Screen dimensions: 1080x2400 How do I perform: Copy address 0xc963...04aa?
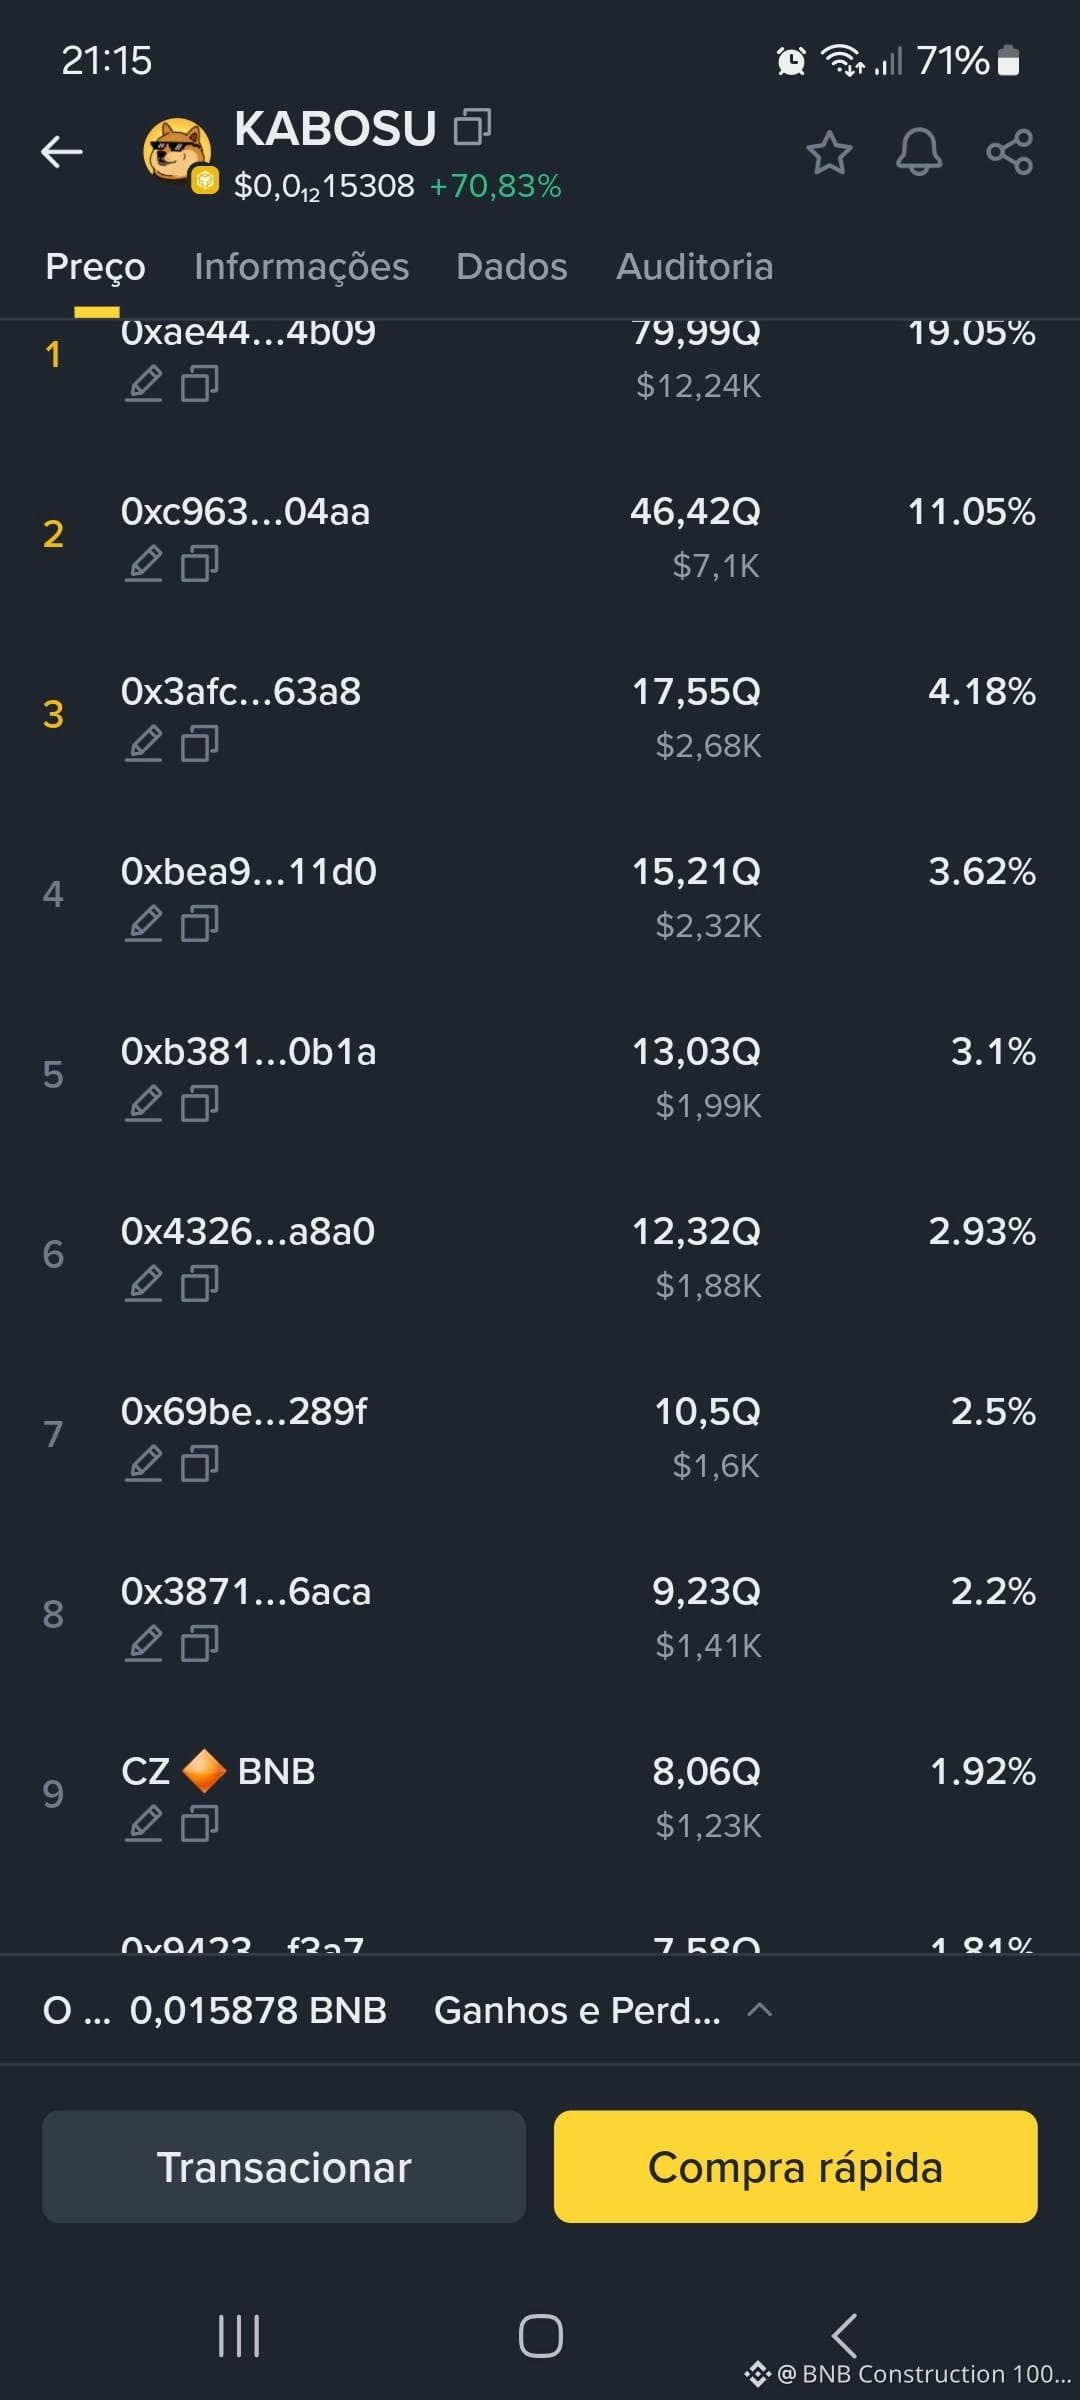[x=200, y=563]
